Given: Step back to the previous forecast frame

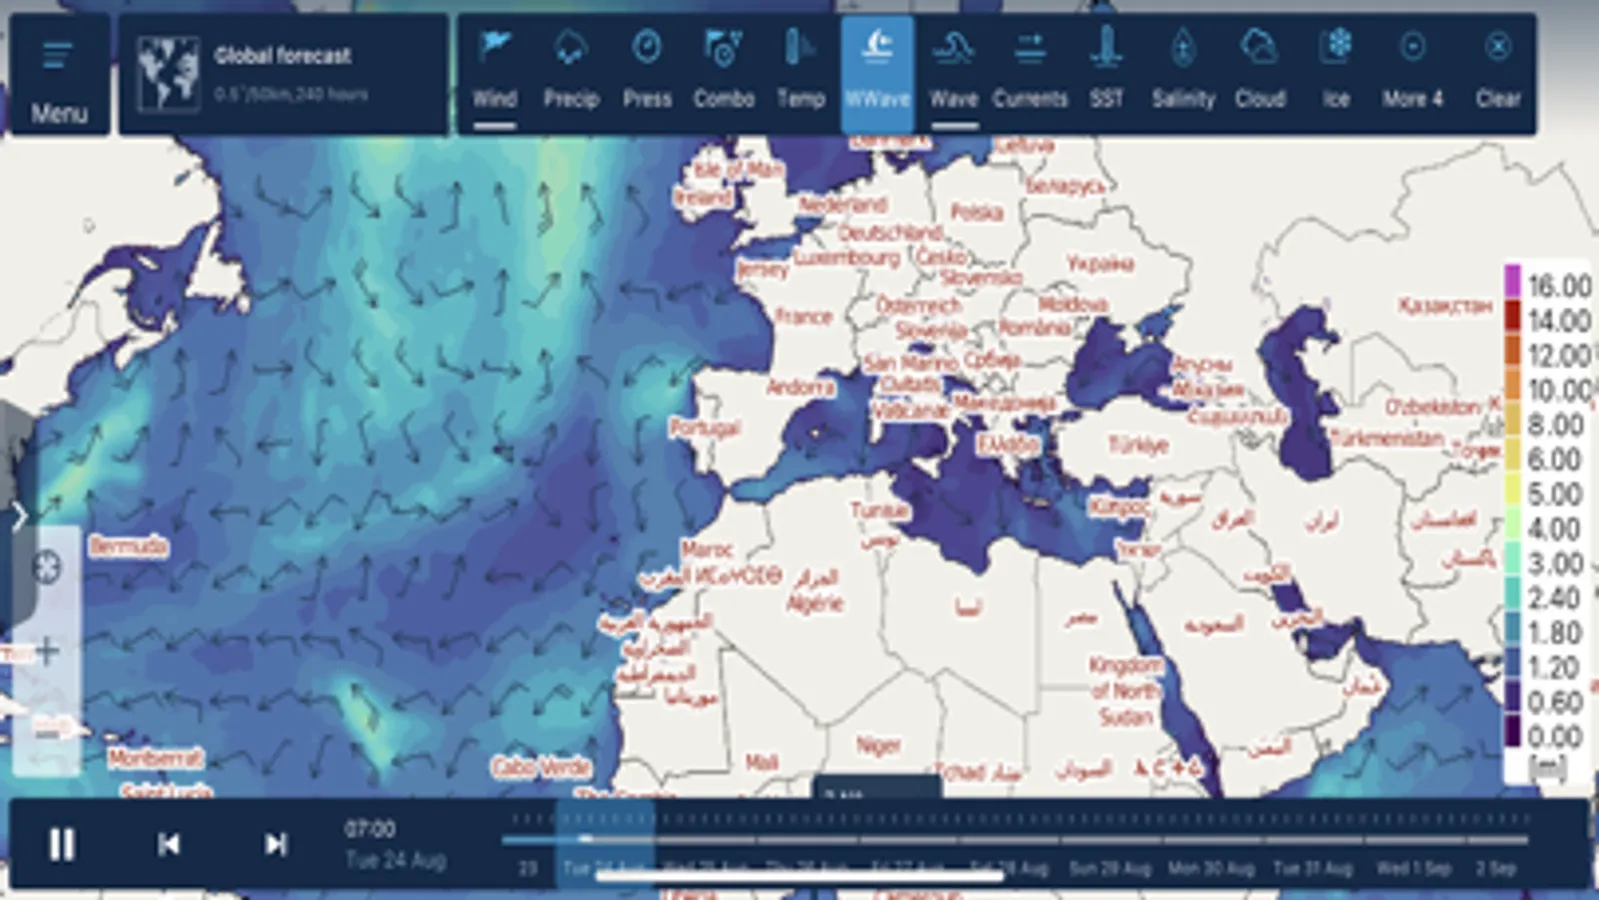Looking at the screenshot, I should pyautogui.click(x=169, y=845).
